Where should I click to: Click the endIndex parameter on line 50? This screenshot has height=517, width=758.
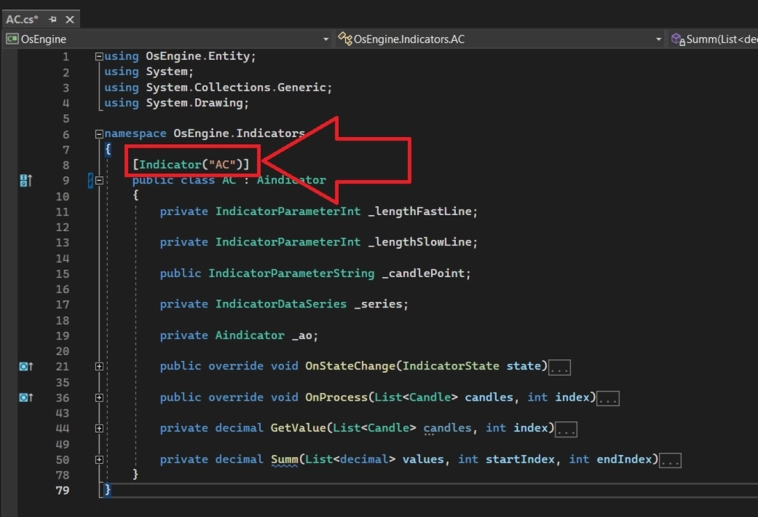(624, 459)
